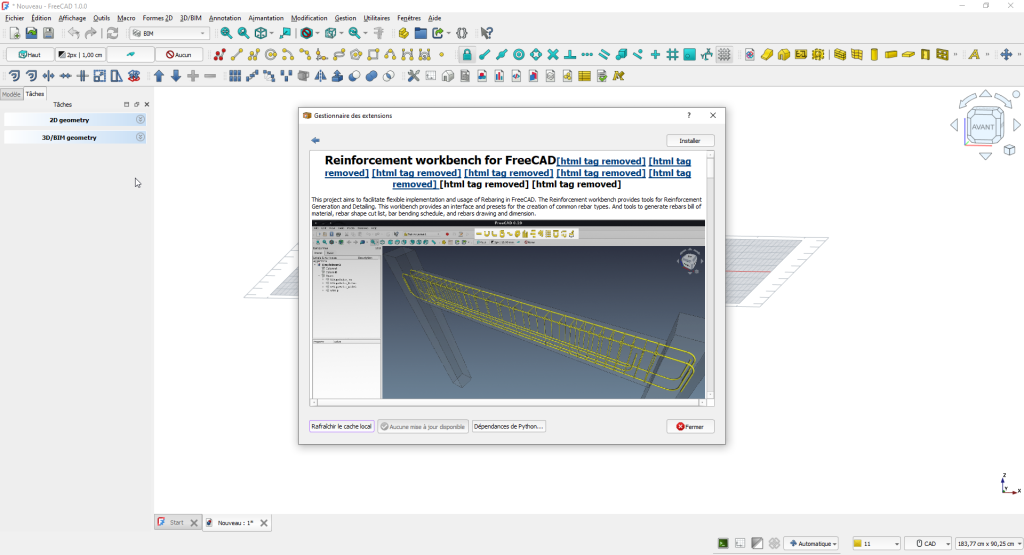Open the dimensions dropdown in status bar
1024x555 pixels.
(989, 543)
